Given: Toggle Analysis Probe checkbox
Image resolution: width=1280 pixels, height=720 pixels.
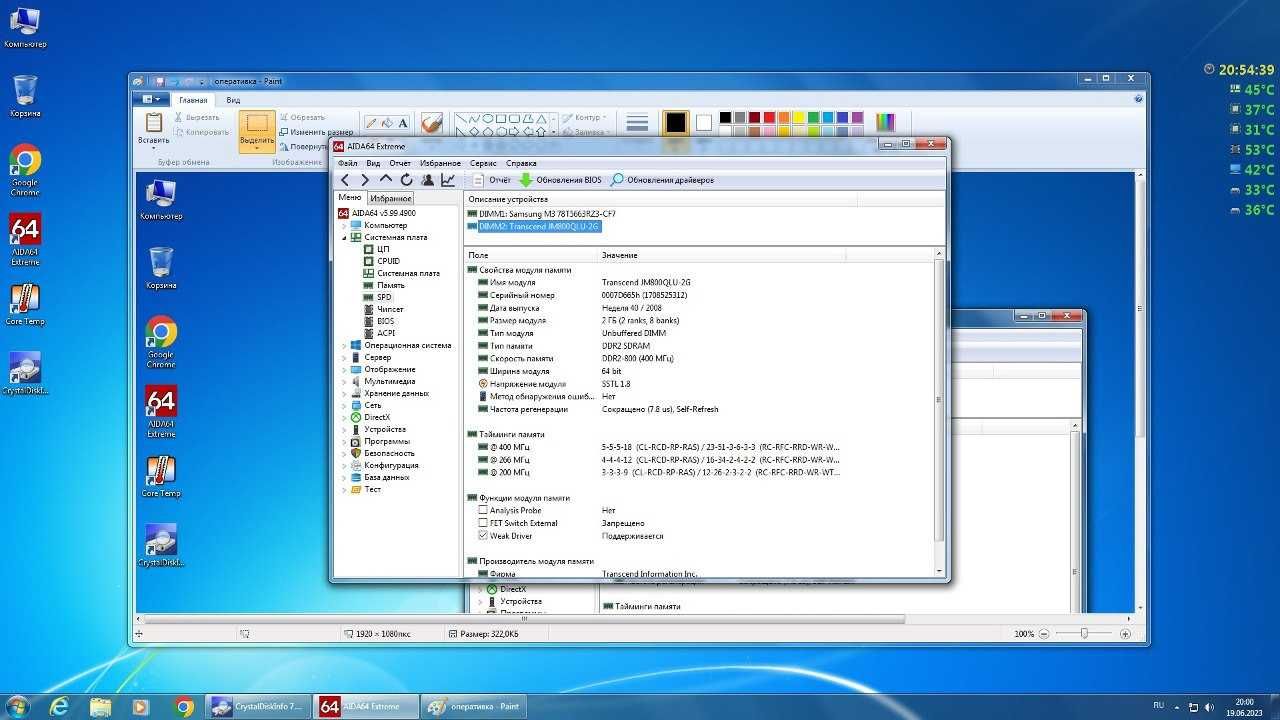Looking at the screenshot, I should 483,510.
